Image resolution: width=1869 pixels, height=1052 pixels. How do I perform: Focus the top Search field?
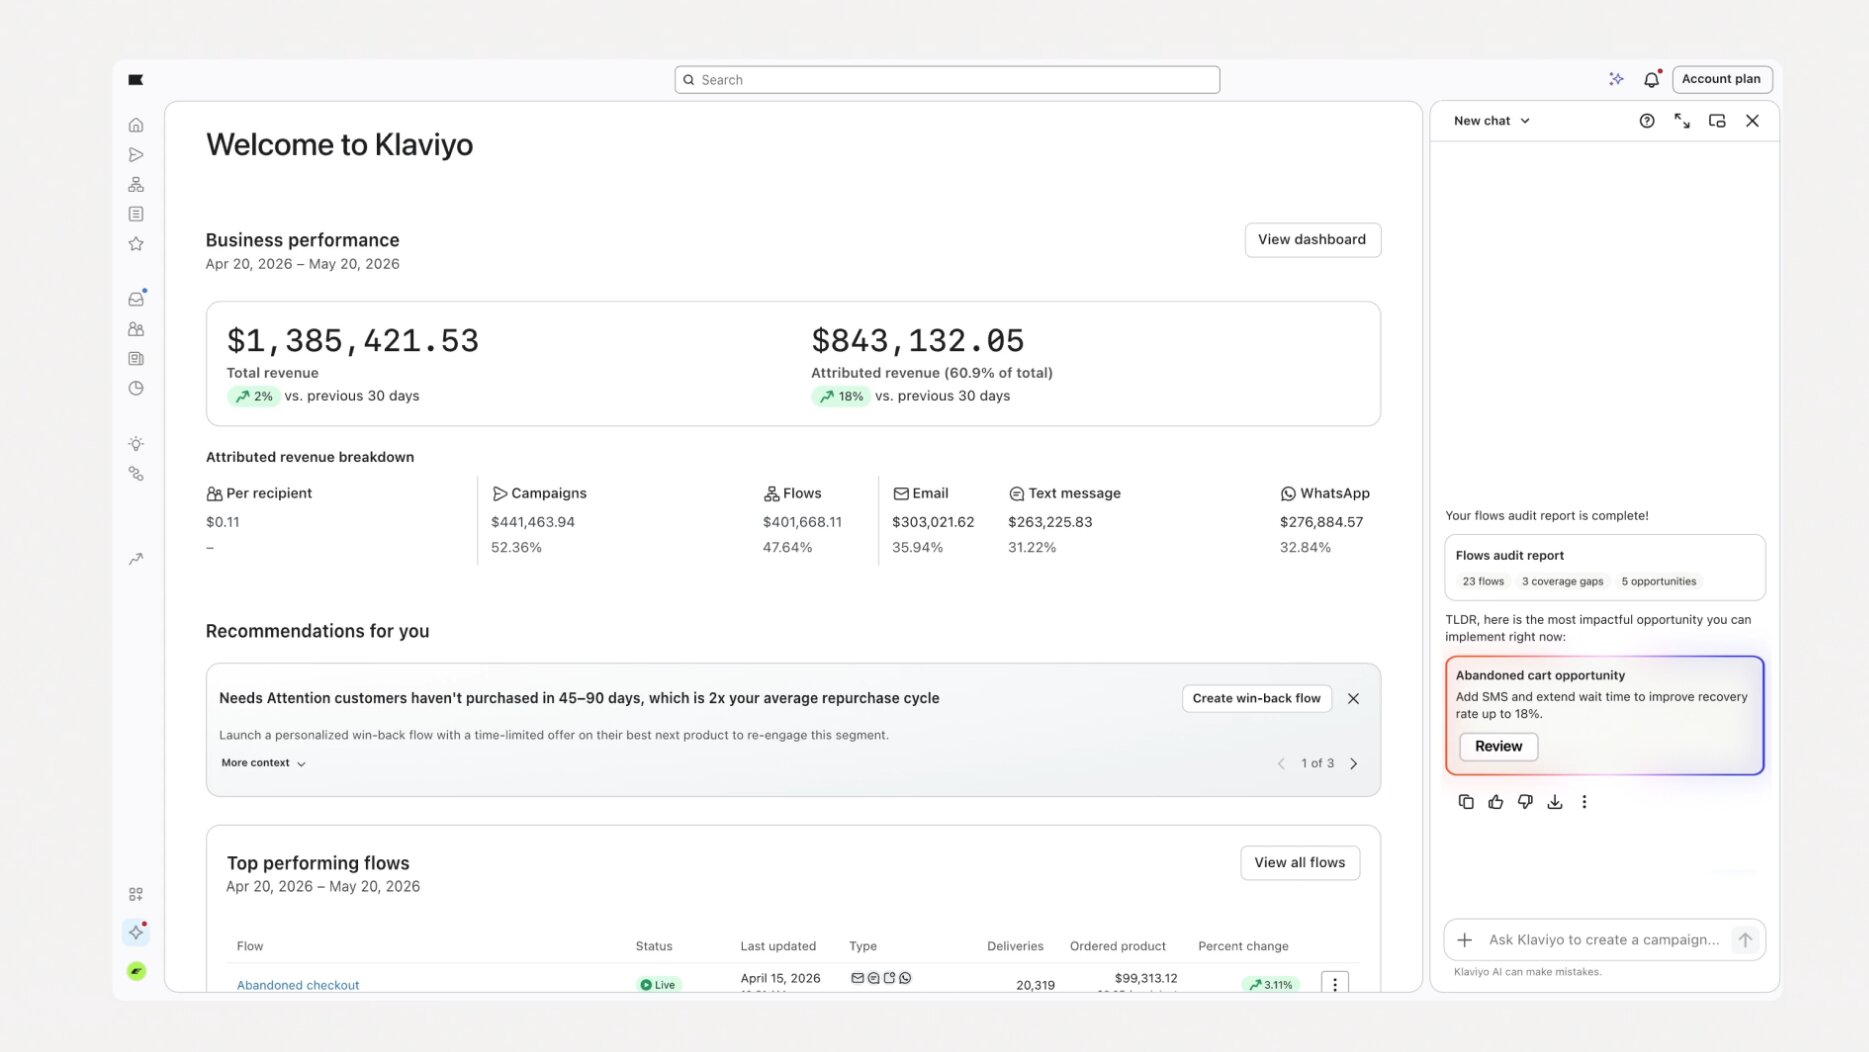click(x=946, y=80)
